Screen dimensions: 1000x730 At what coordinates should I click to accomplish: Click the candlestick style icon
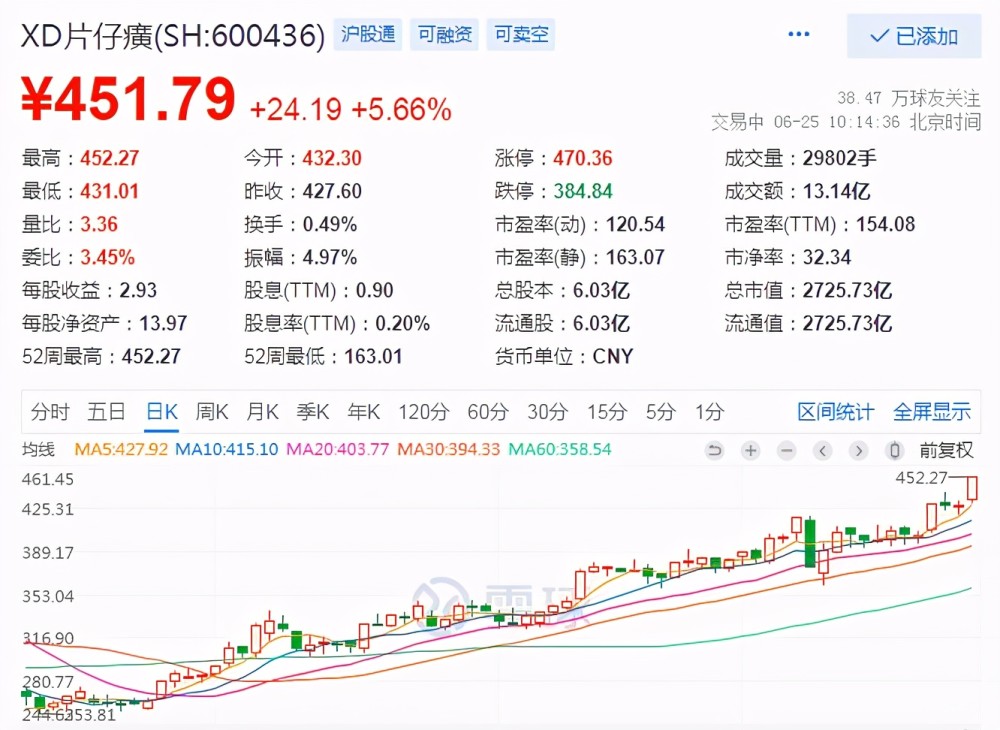[895, 451]
